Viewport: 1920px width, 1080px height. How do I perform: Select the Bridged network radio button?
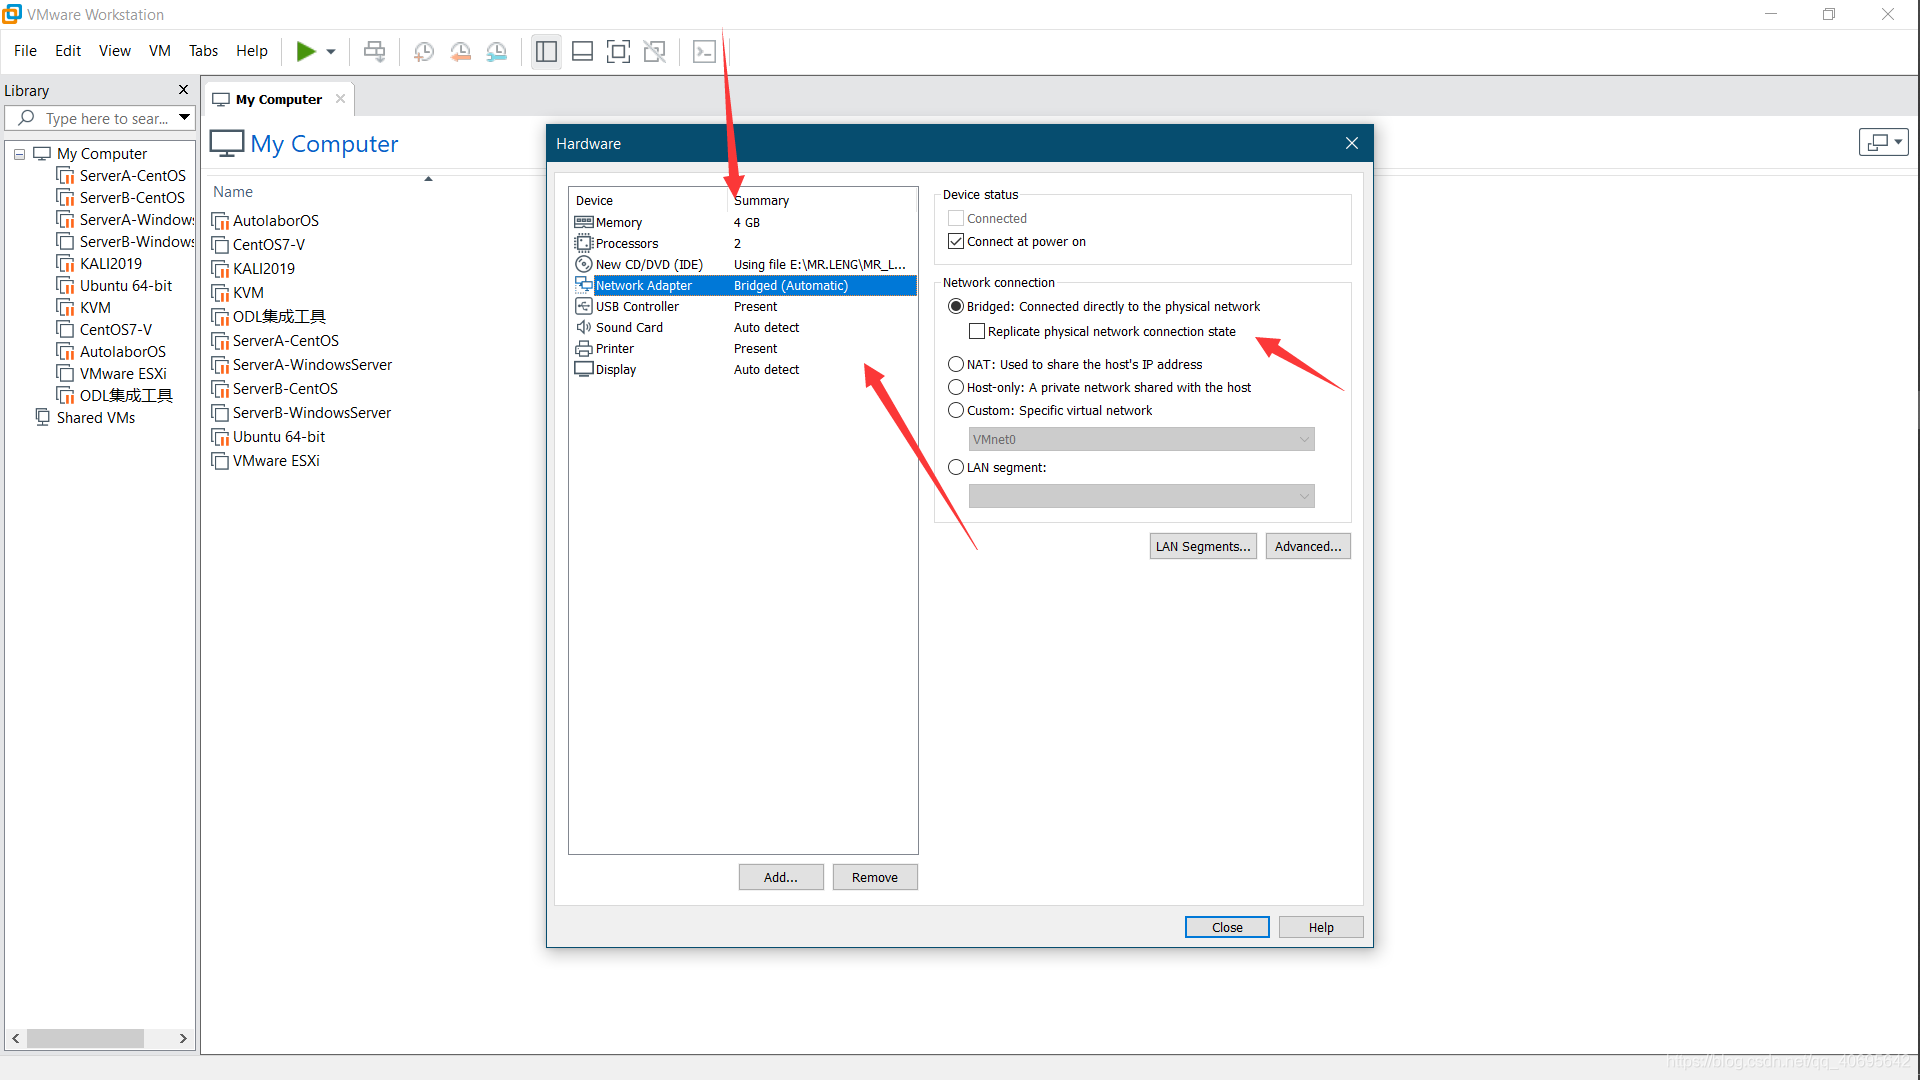(956, 307)
